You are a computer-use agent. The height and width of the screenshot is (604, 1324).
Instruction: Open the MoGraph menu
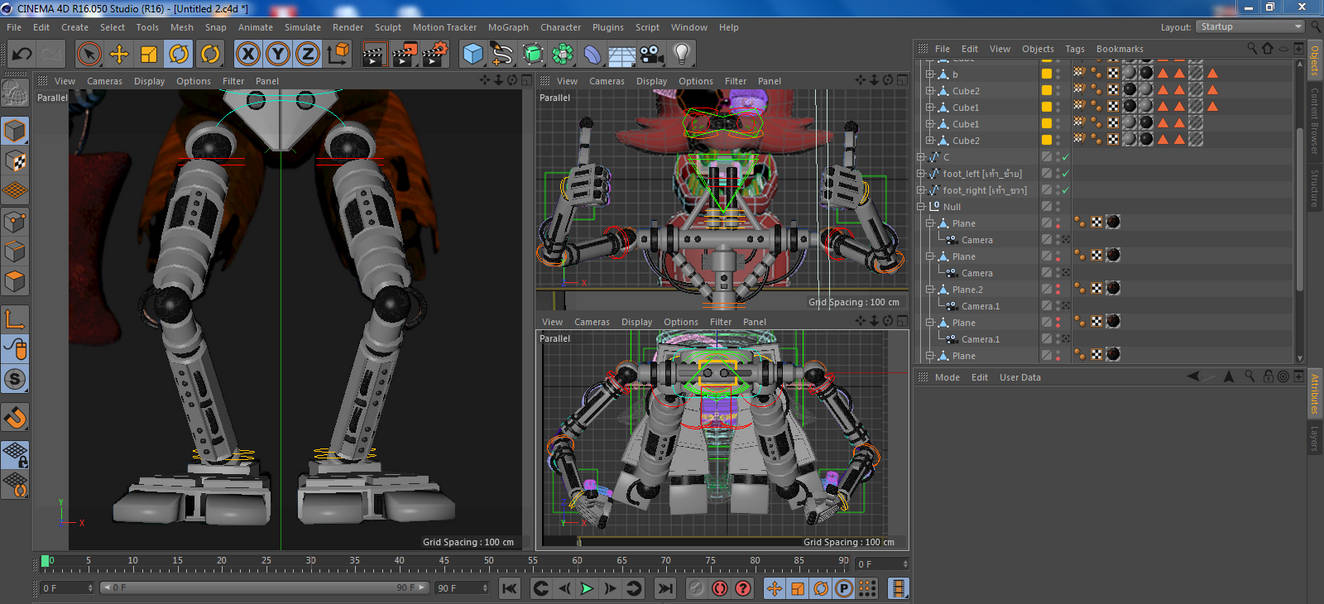tap(508, 27)
